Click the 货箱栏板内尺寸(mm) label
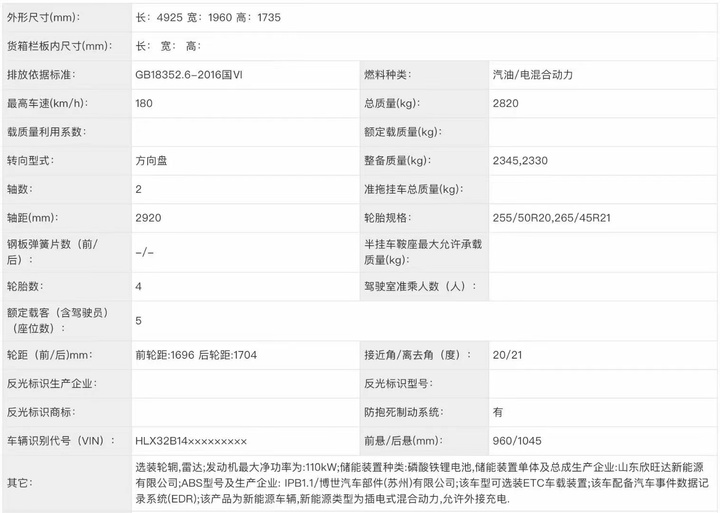Viewport: 720px width, 513px height. (59, 46)
